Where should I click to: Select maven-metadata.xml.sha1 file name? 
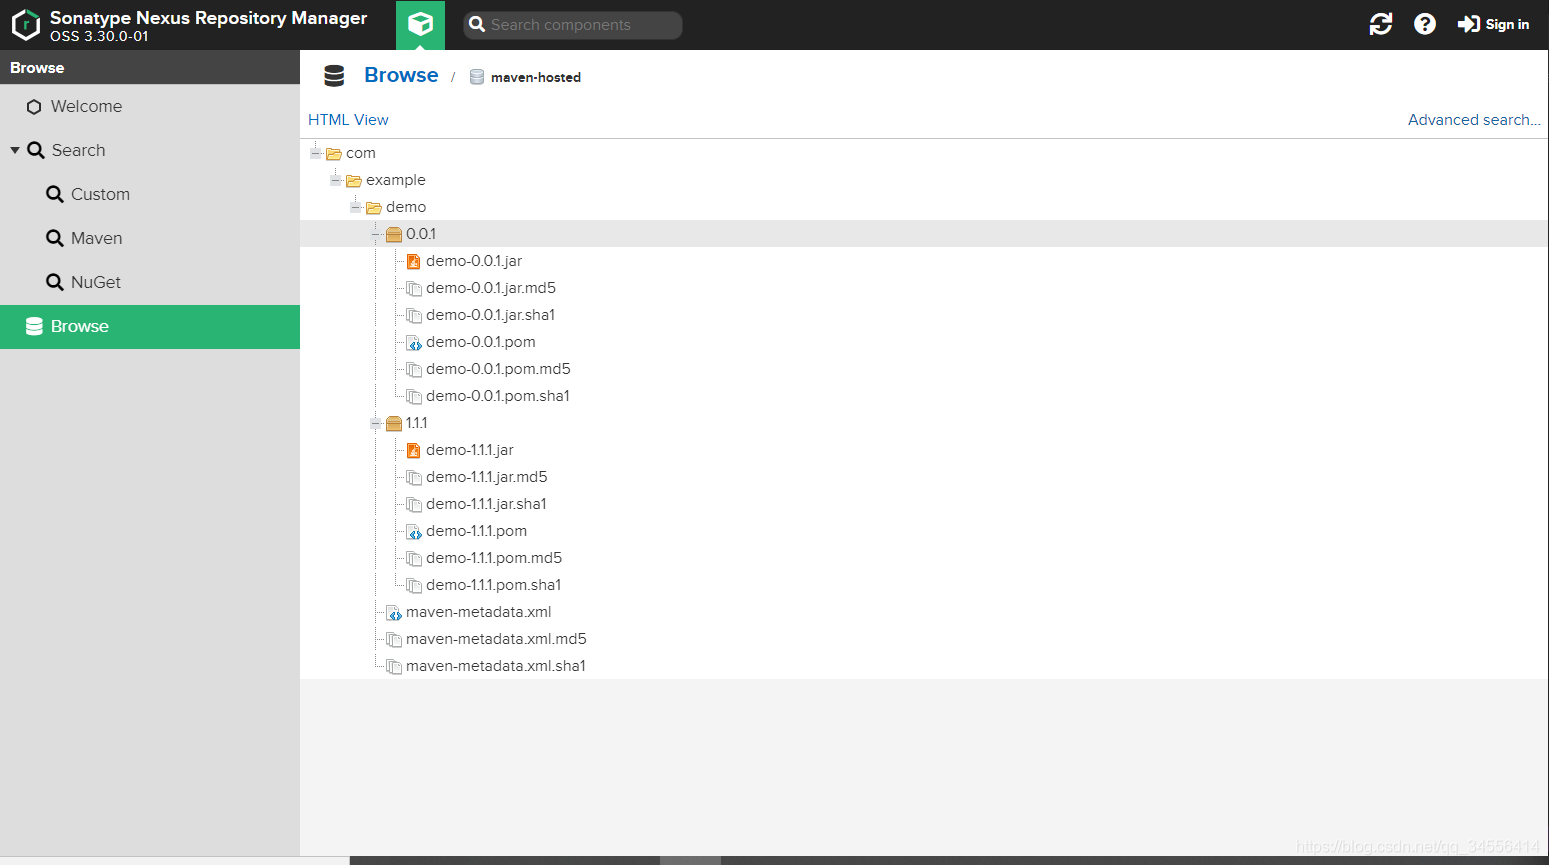[x=496, y=666]
